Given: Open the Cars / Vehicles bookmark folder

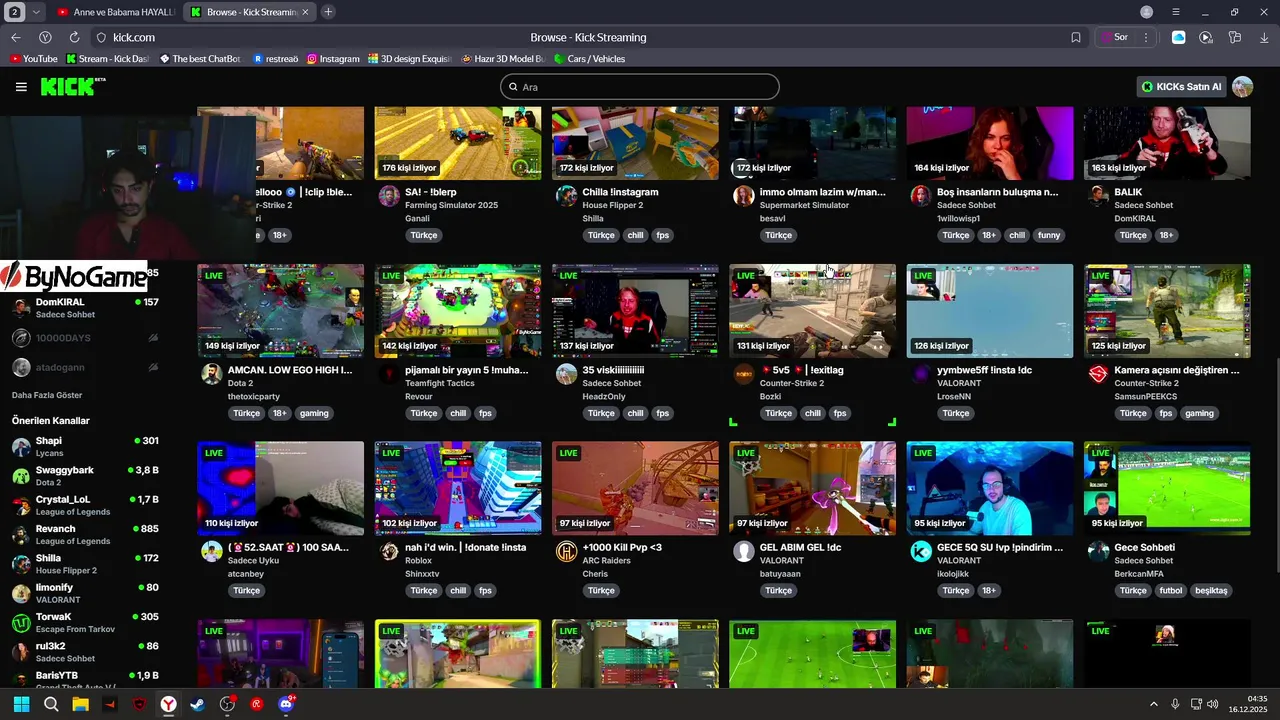Looking at the screenshot, I should coord(590,59).
